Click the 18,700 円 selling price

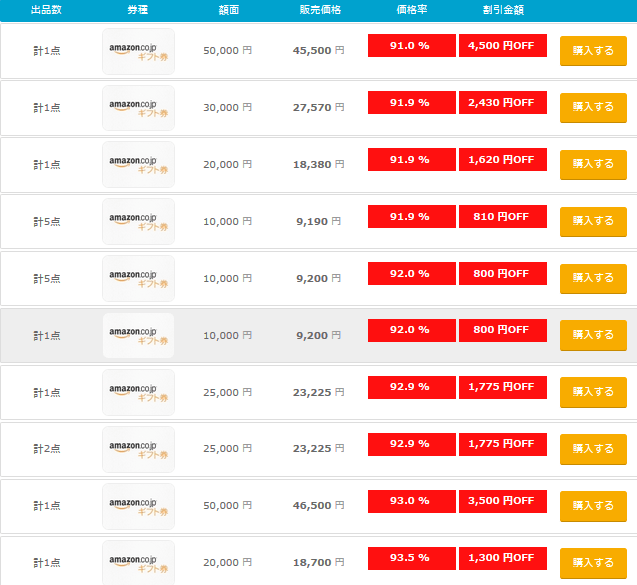318,563
